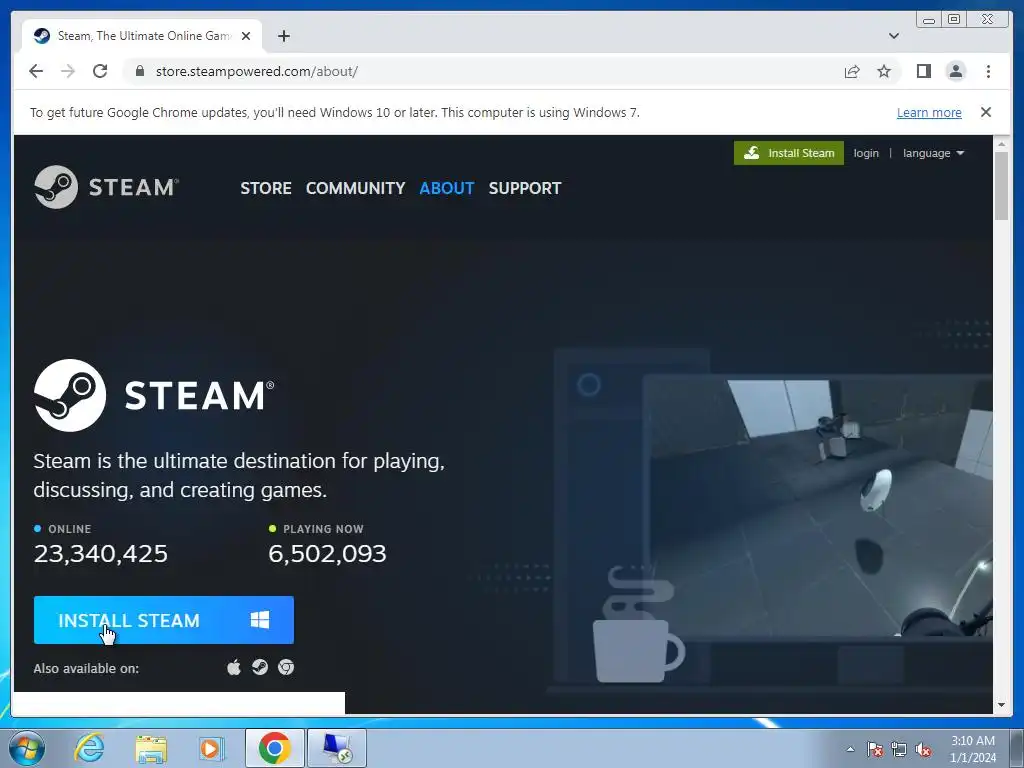1024x768 pixels.
Task: Click the online count 23,340,425
Action: click(101, 554)
